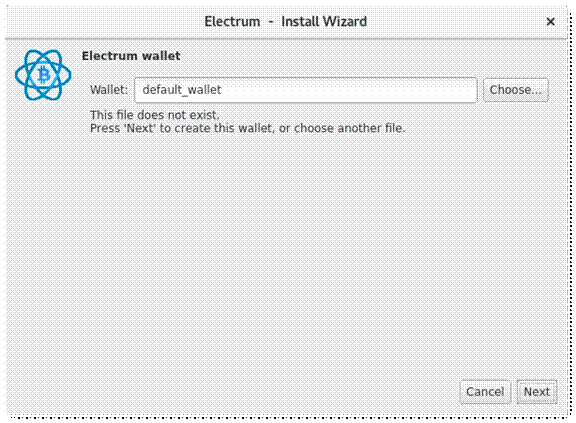576x423 pixels.
Task: Click the empty title bar area left of the title
Action: (103, 22)
